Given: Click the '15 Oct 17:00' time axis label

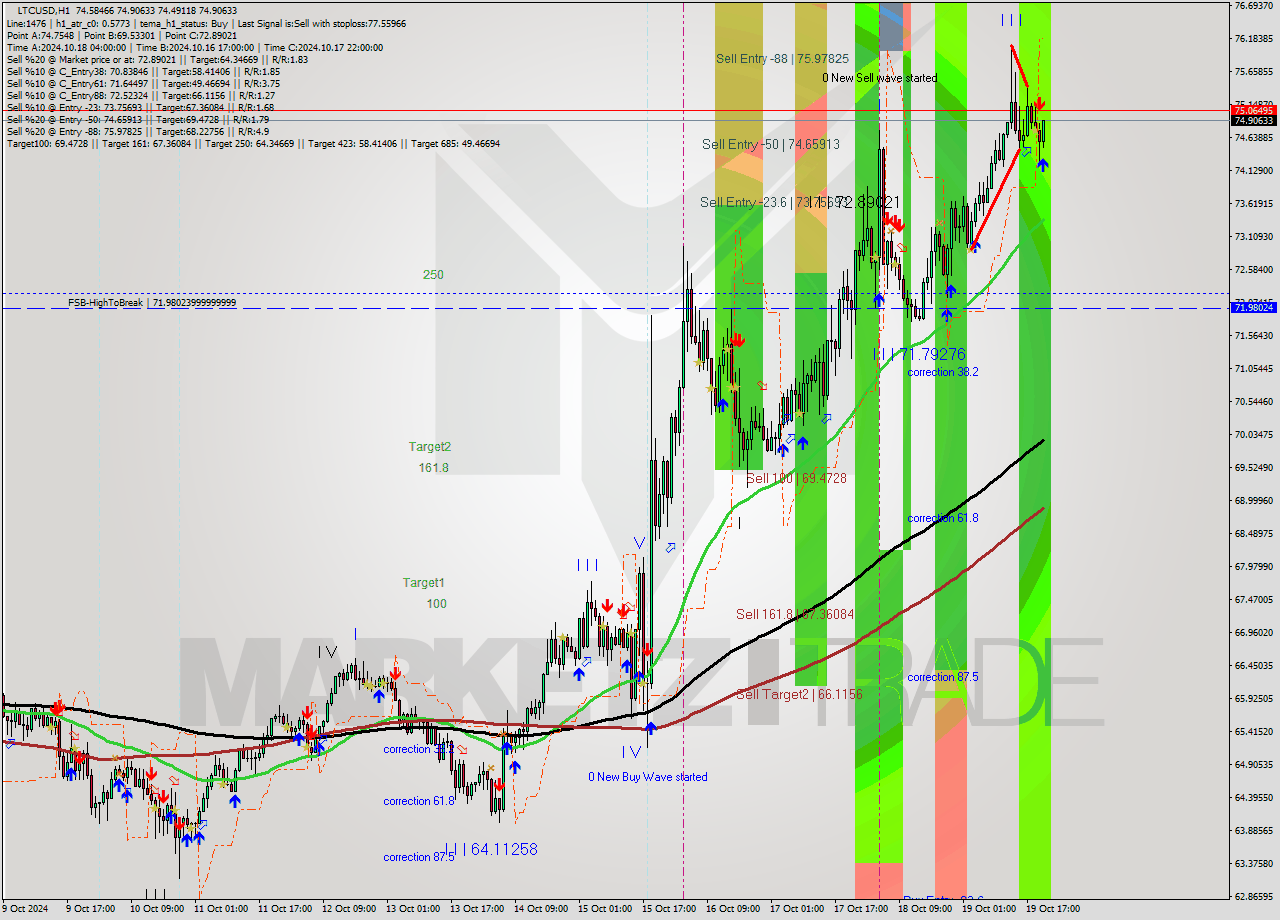Looking at the screenshot, I should tap(670, 909).
